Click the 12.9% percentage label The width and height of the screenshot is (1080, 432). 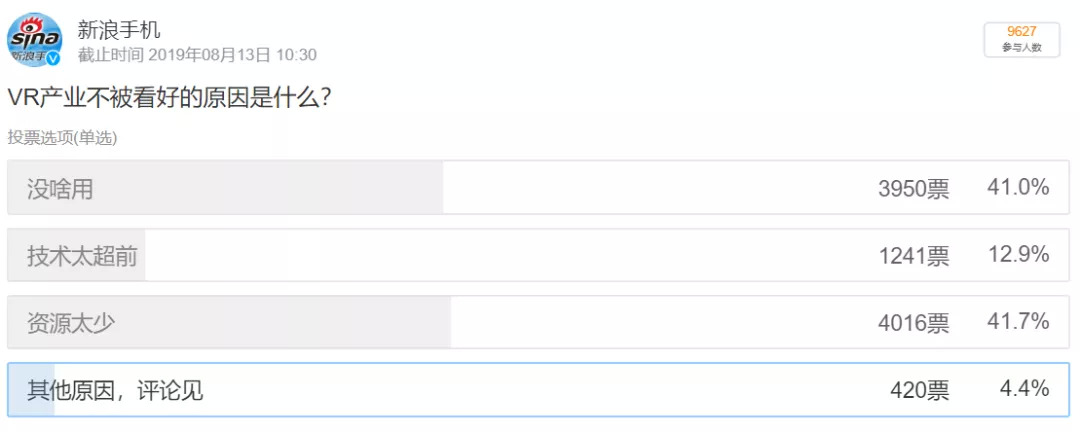click(x=1019, y=254)
